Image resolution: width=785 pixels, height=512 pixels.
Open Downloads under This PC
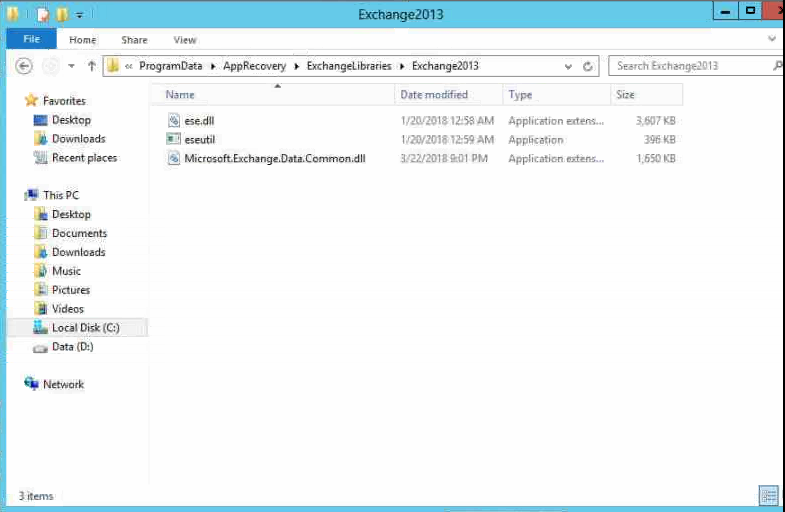tap(79, 252)
